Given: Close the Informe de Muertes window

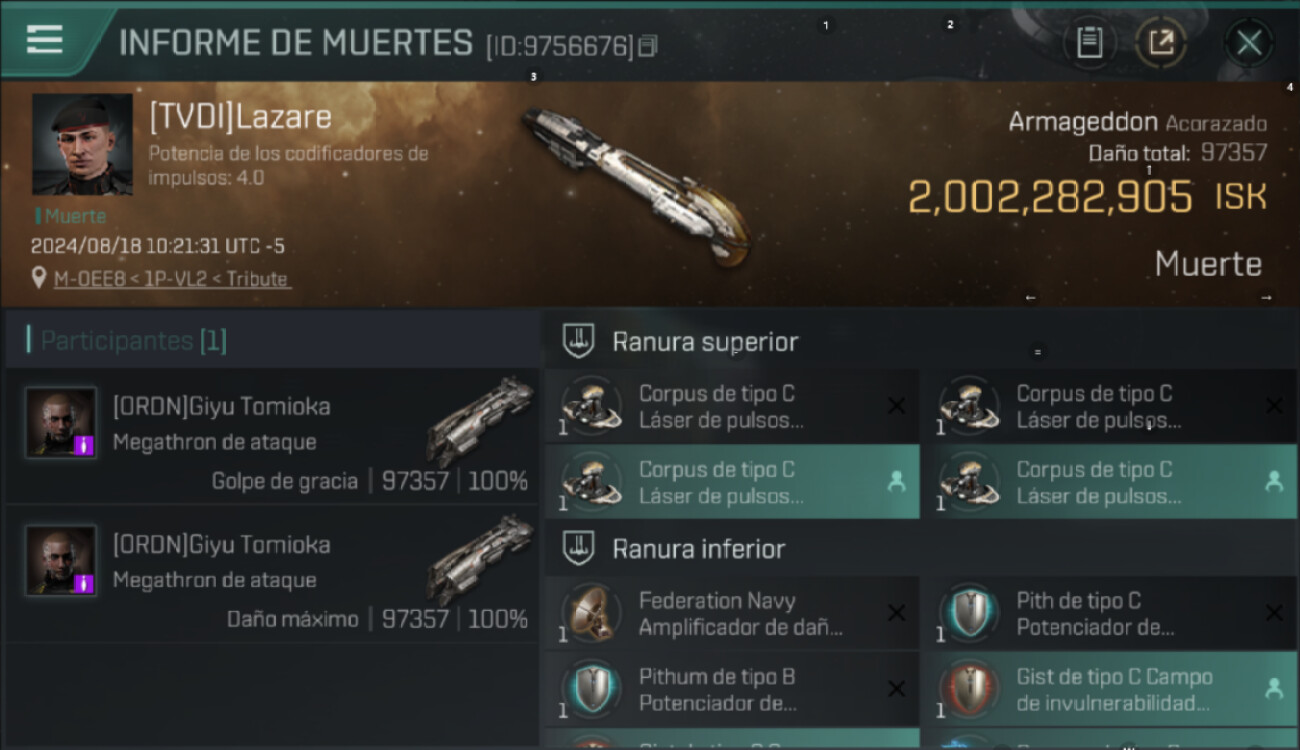Looking at the screenshot, I should [x=1249, y=43].
